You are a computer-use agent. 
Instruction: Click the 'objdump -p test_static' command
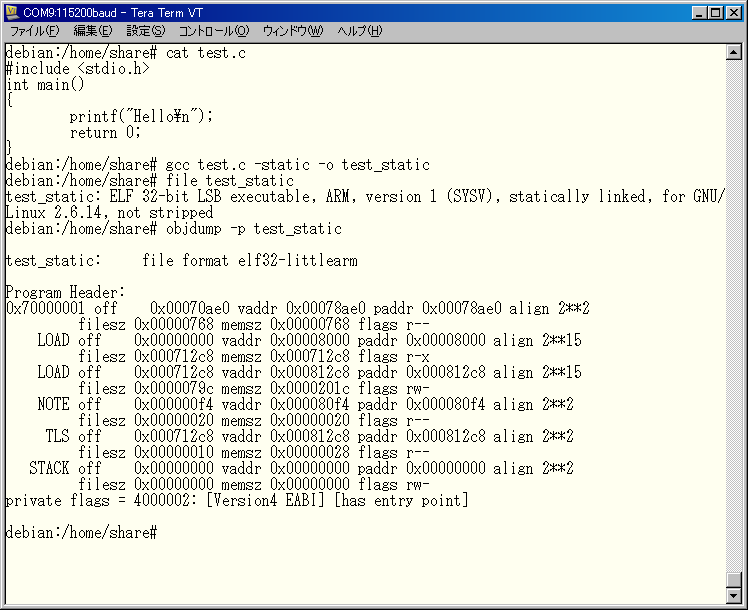click(x=254, y=229)
